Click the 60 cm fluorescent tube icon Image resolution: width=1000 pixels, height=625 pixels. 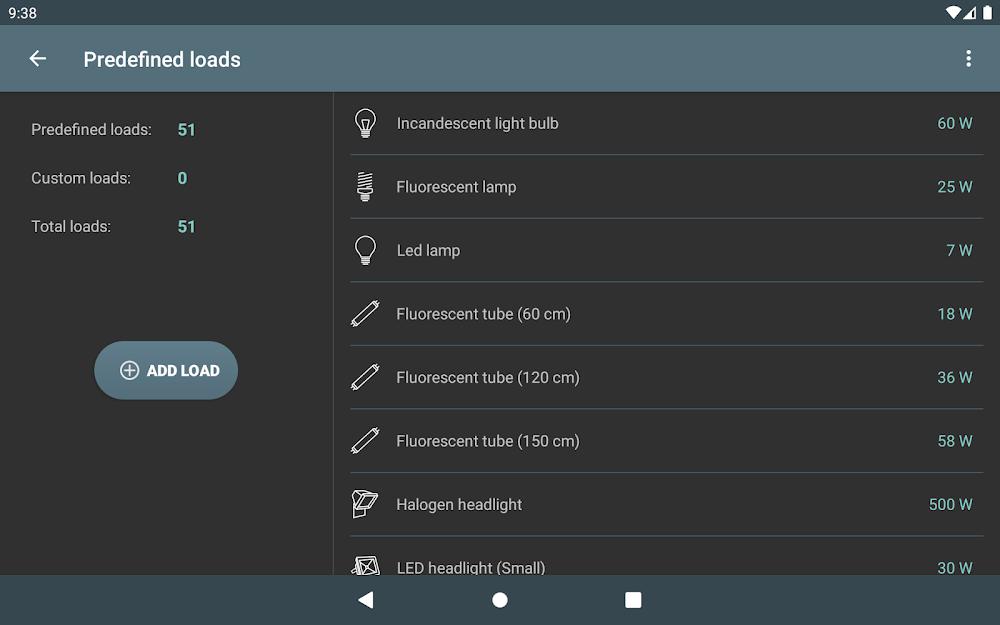365,314
